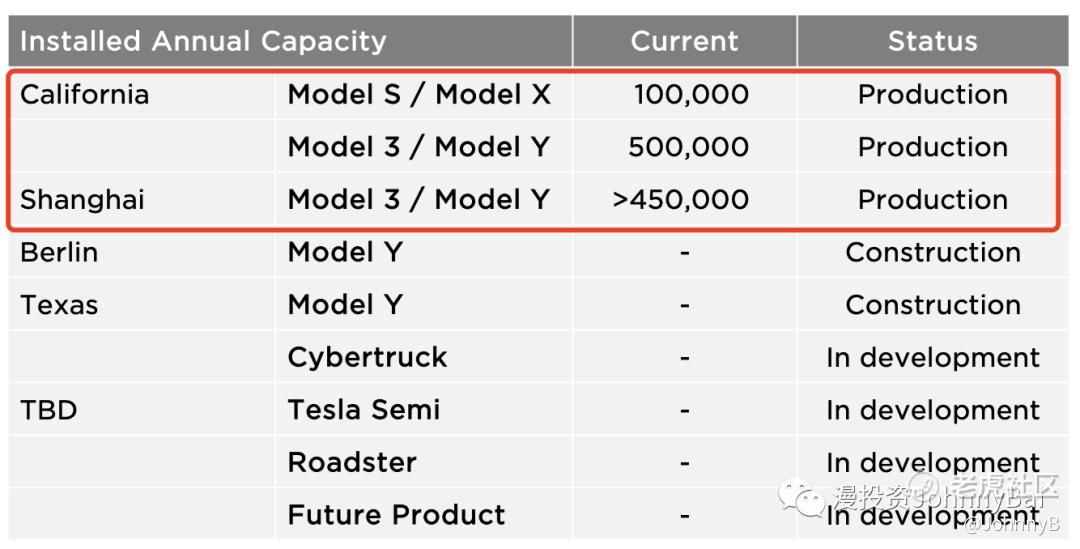
Task: Select the Current column header
Action: coord(684,41)
